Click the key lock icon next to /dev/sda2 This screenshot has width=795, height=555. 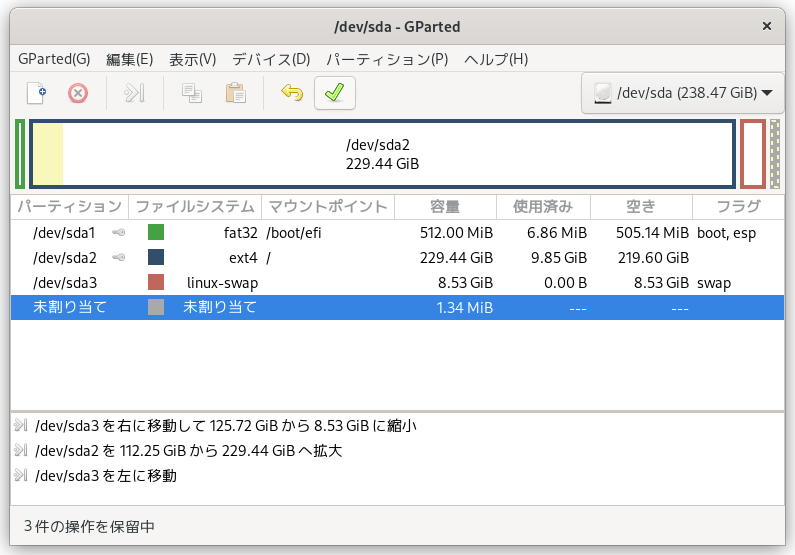(x=119, y=257)
